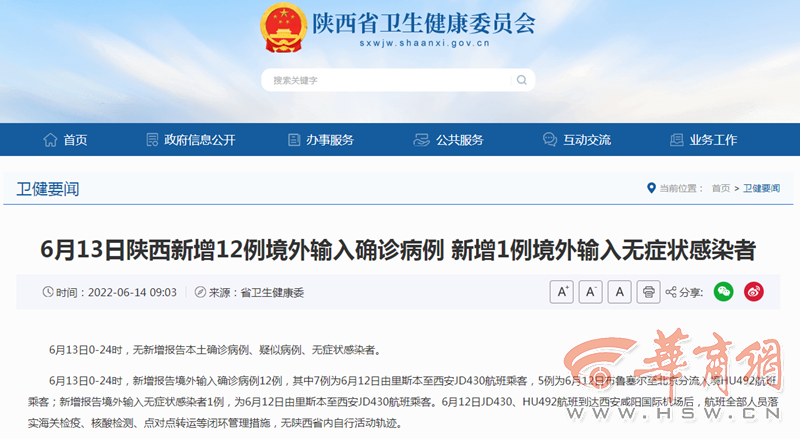
Task: Click the home icon beside 首页
Action: coord(50,140)
